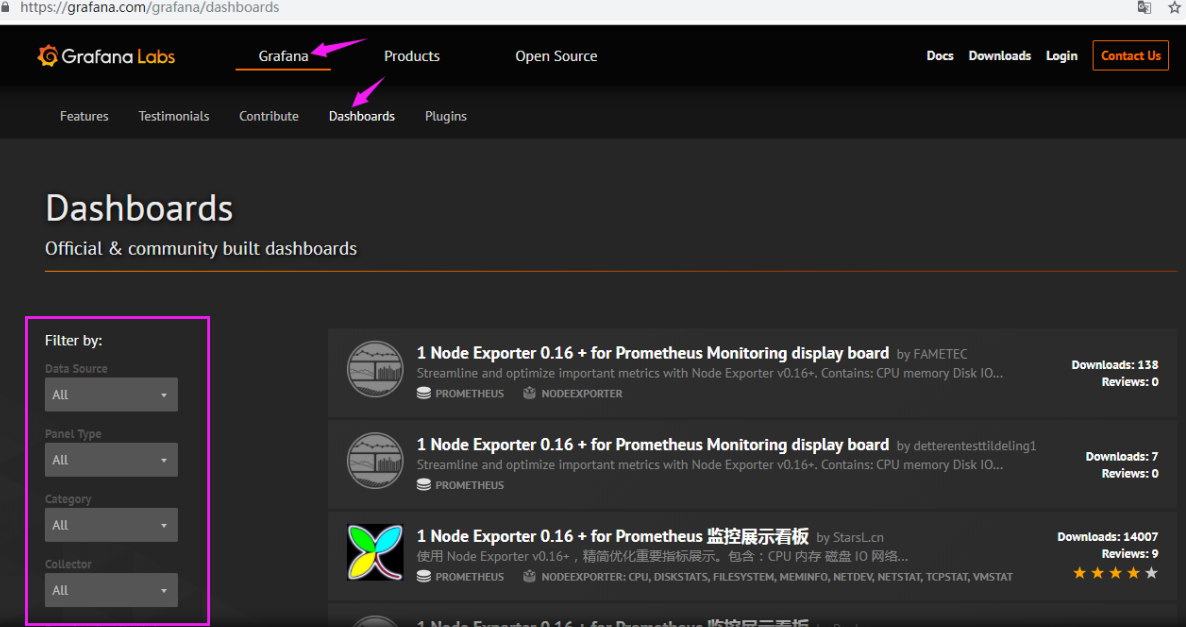Open detterentesttildeling1's Node Exporter dashboard title
1186x627 pixels.
(x=653, y=445)
